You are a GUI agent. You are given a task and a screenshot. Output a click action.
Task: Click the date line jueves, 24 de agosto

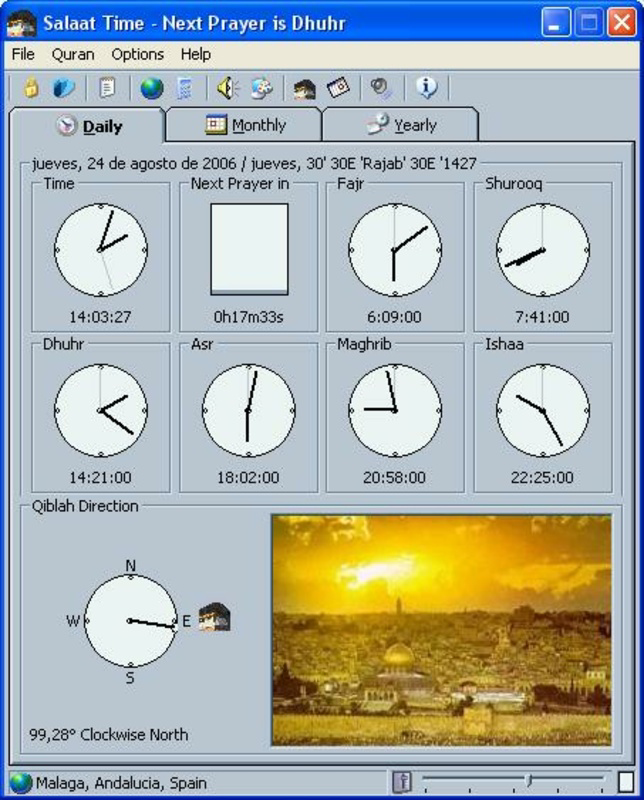click(254, 163)
